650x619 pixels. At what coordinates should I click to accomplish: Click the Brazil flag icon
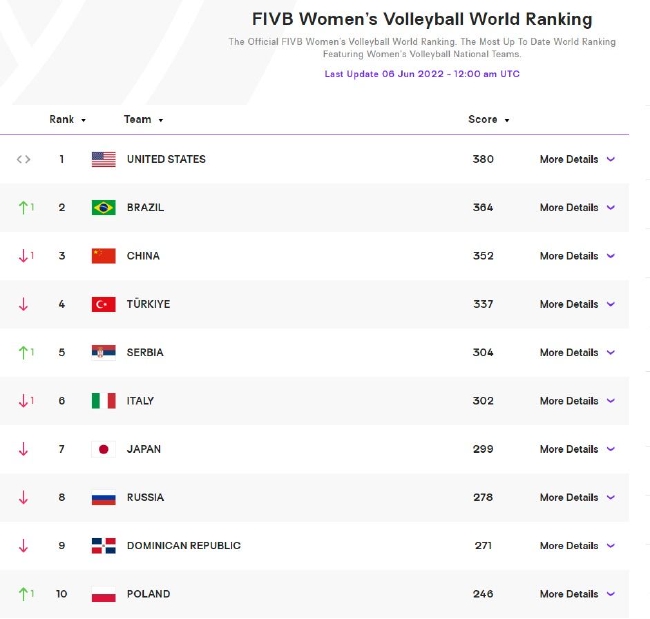tap(104, 207)
